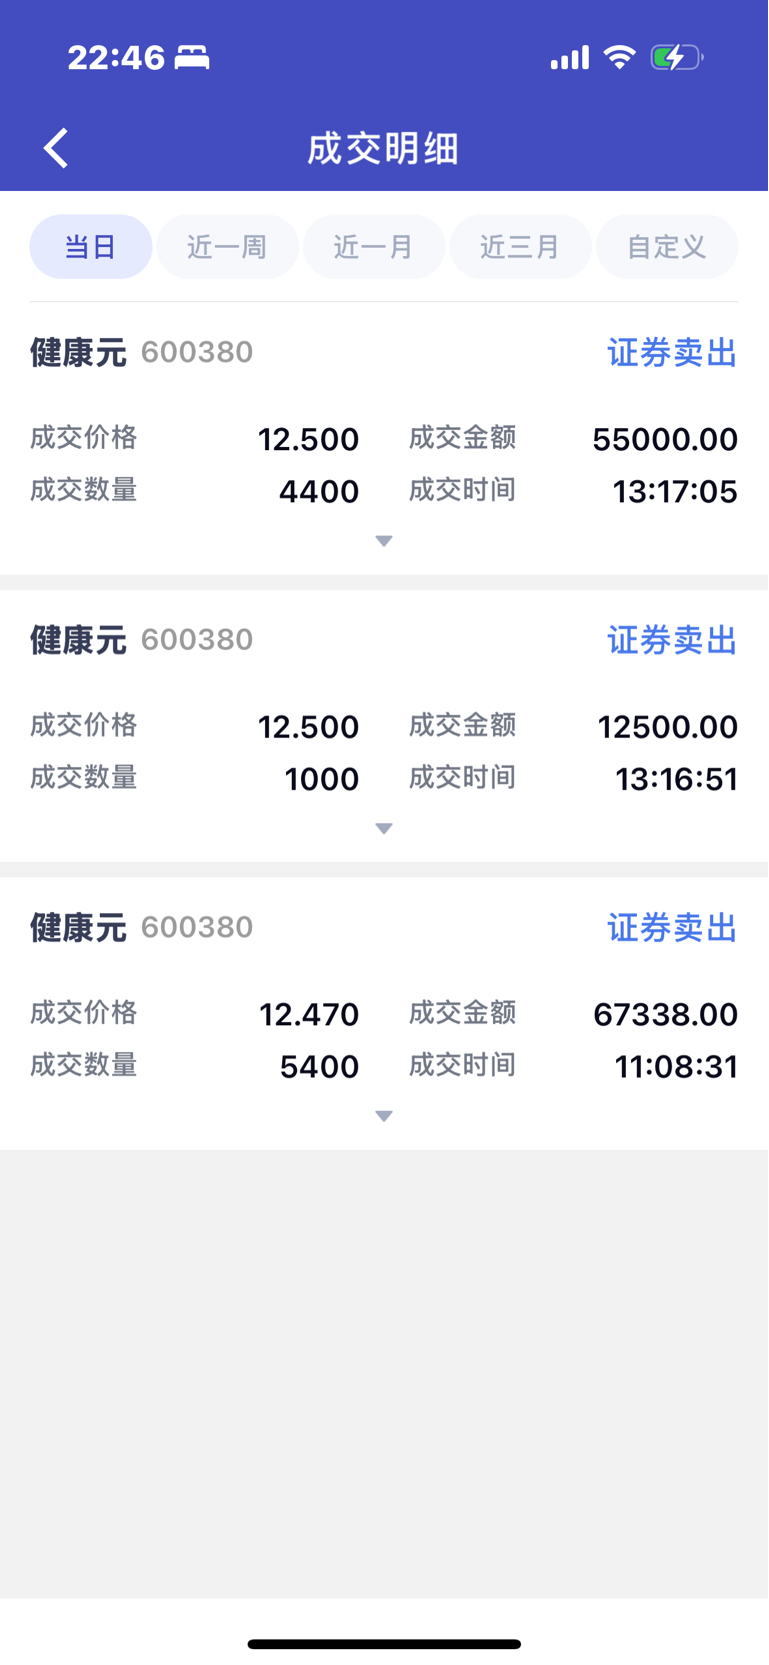
Task: Expand the 11:08:31 trade details arrow
Action: 384,1116
